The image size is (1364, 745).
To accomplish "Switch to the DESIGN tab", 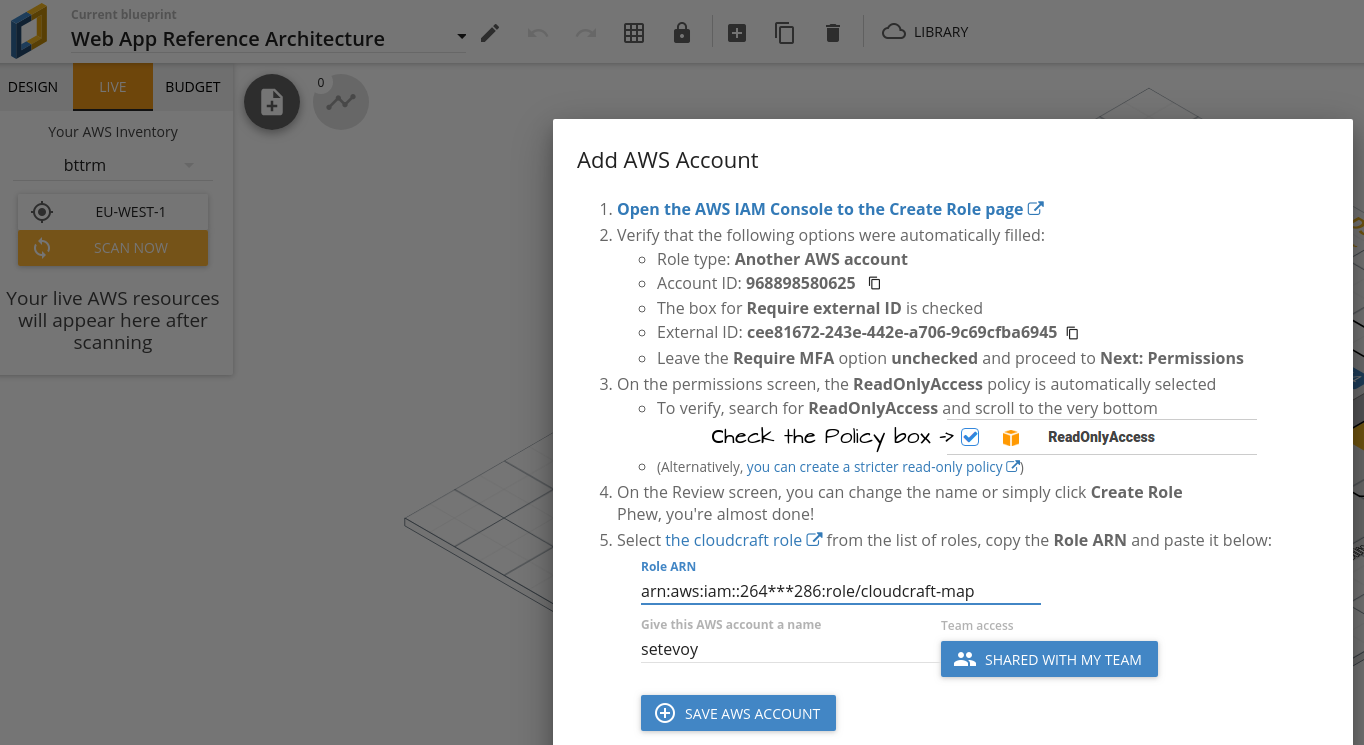I will tap(33, 87).
